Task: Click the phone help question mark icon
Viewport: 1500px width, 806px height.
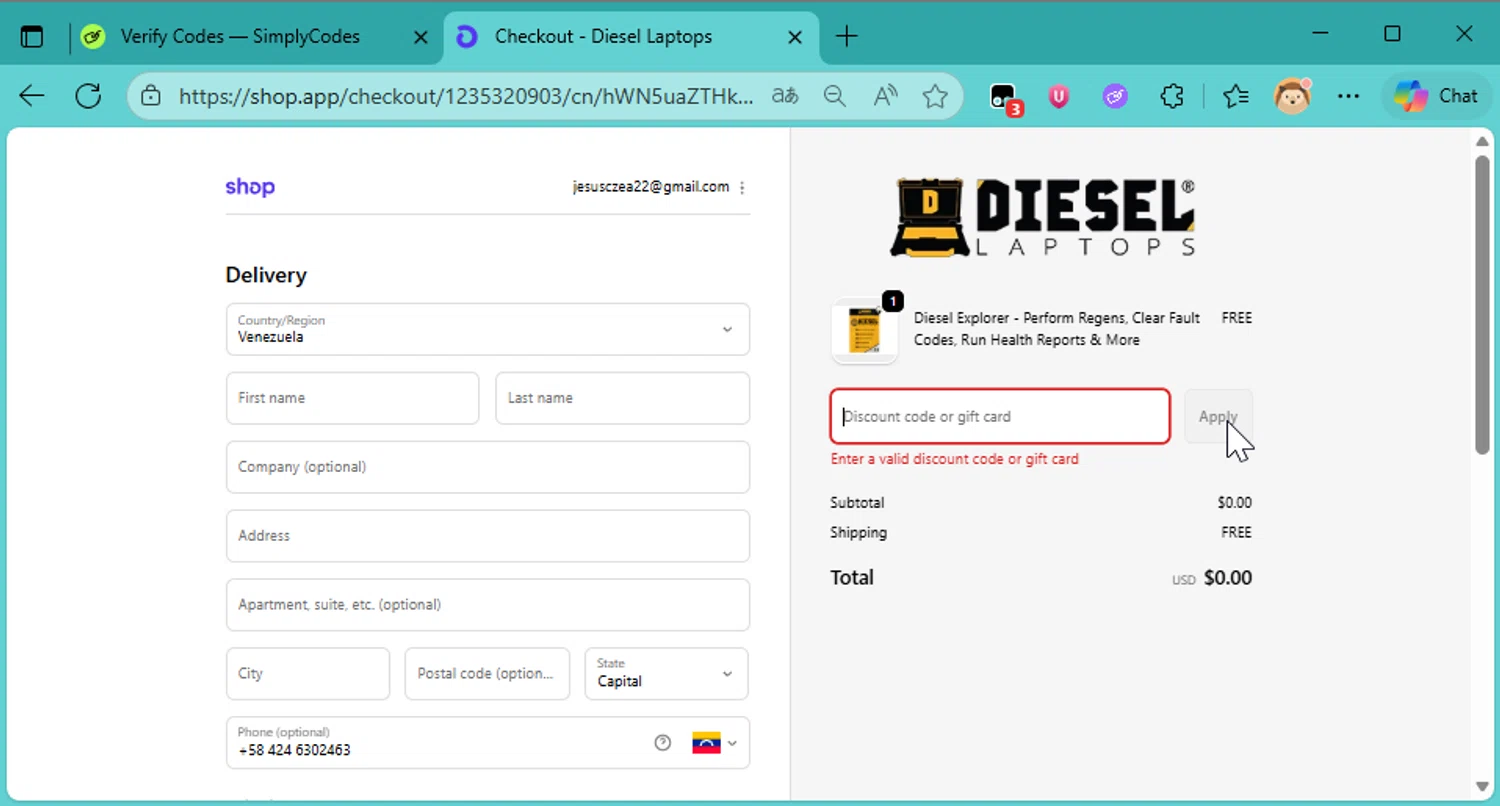Action: [662, 743]
